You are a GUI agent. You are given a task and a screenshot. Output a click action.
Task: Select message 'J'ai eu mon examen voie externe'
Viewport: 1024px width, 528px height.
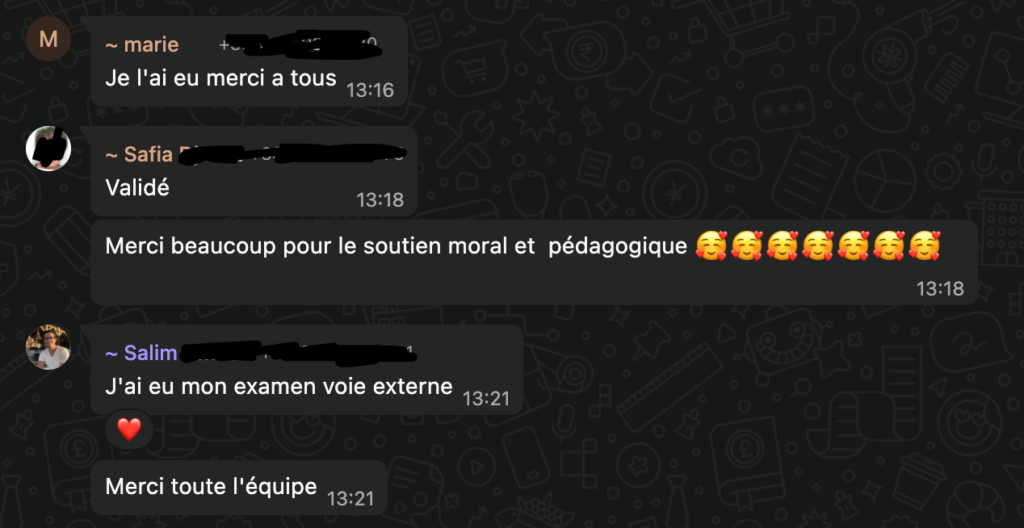[x=306, y=370]
